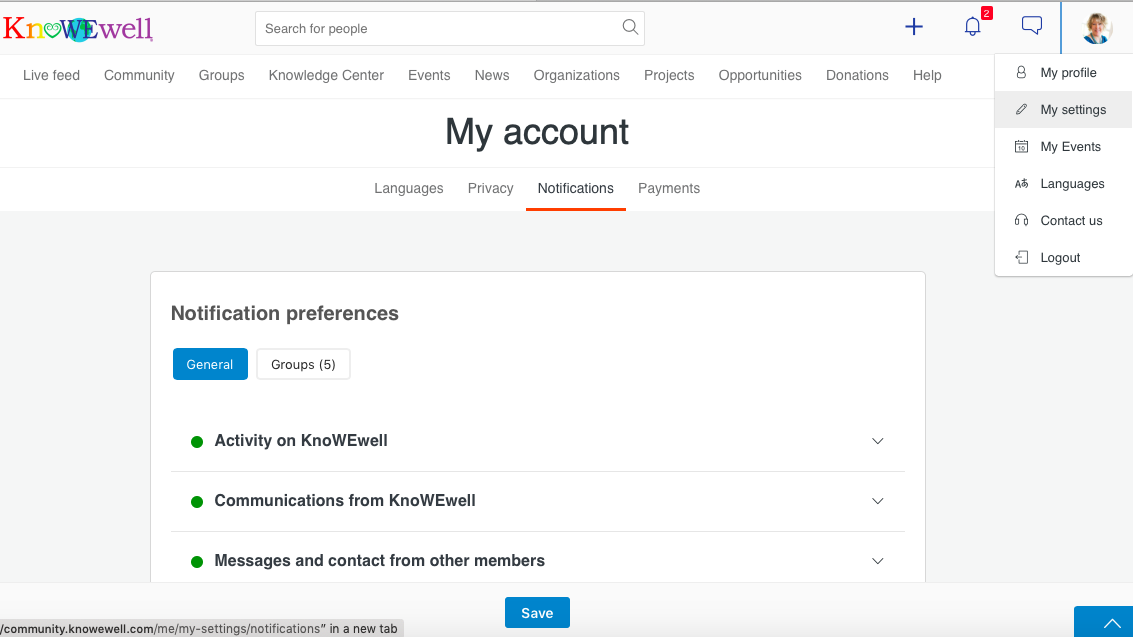1133x637 pixels.
Task: Open notifications bell icon
Action: pos(972,27)
